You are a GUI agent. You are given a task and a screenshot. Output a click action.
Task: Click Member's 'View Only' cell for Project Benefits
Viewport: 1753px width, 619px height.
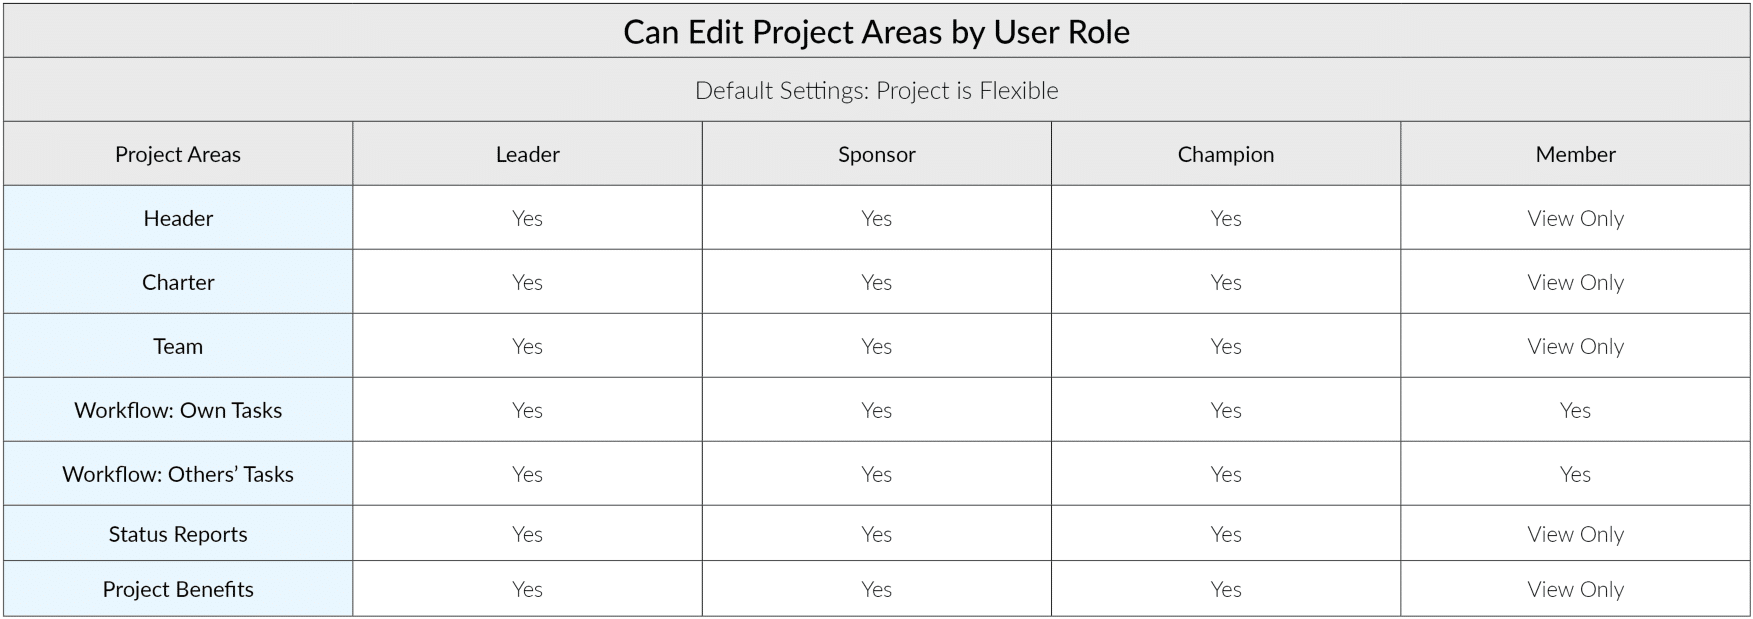click(x=1575, y=590)
